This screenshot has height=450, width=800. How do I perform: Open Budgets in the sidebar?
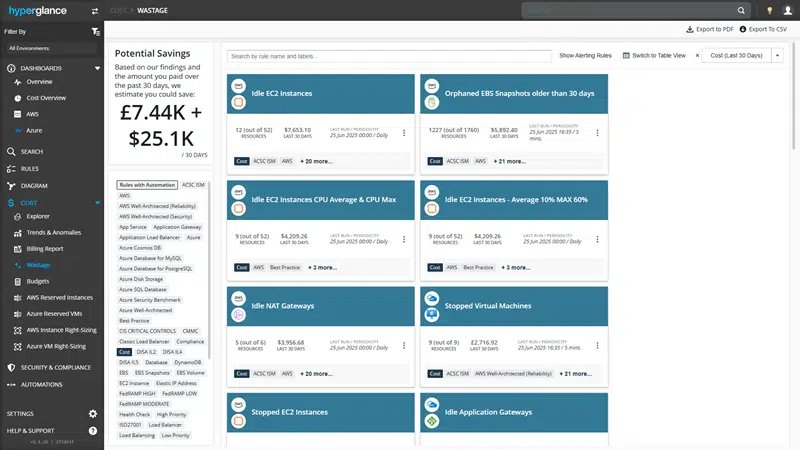click(x=38, y=282)
